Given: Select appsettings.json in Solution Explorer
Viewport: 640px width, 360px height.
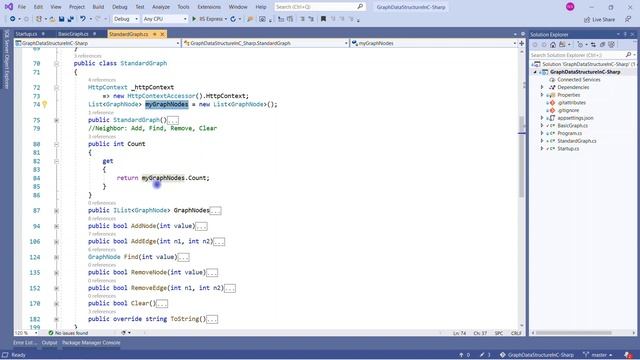Looking at the screenshot, I should [575, 118].
